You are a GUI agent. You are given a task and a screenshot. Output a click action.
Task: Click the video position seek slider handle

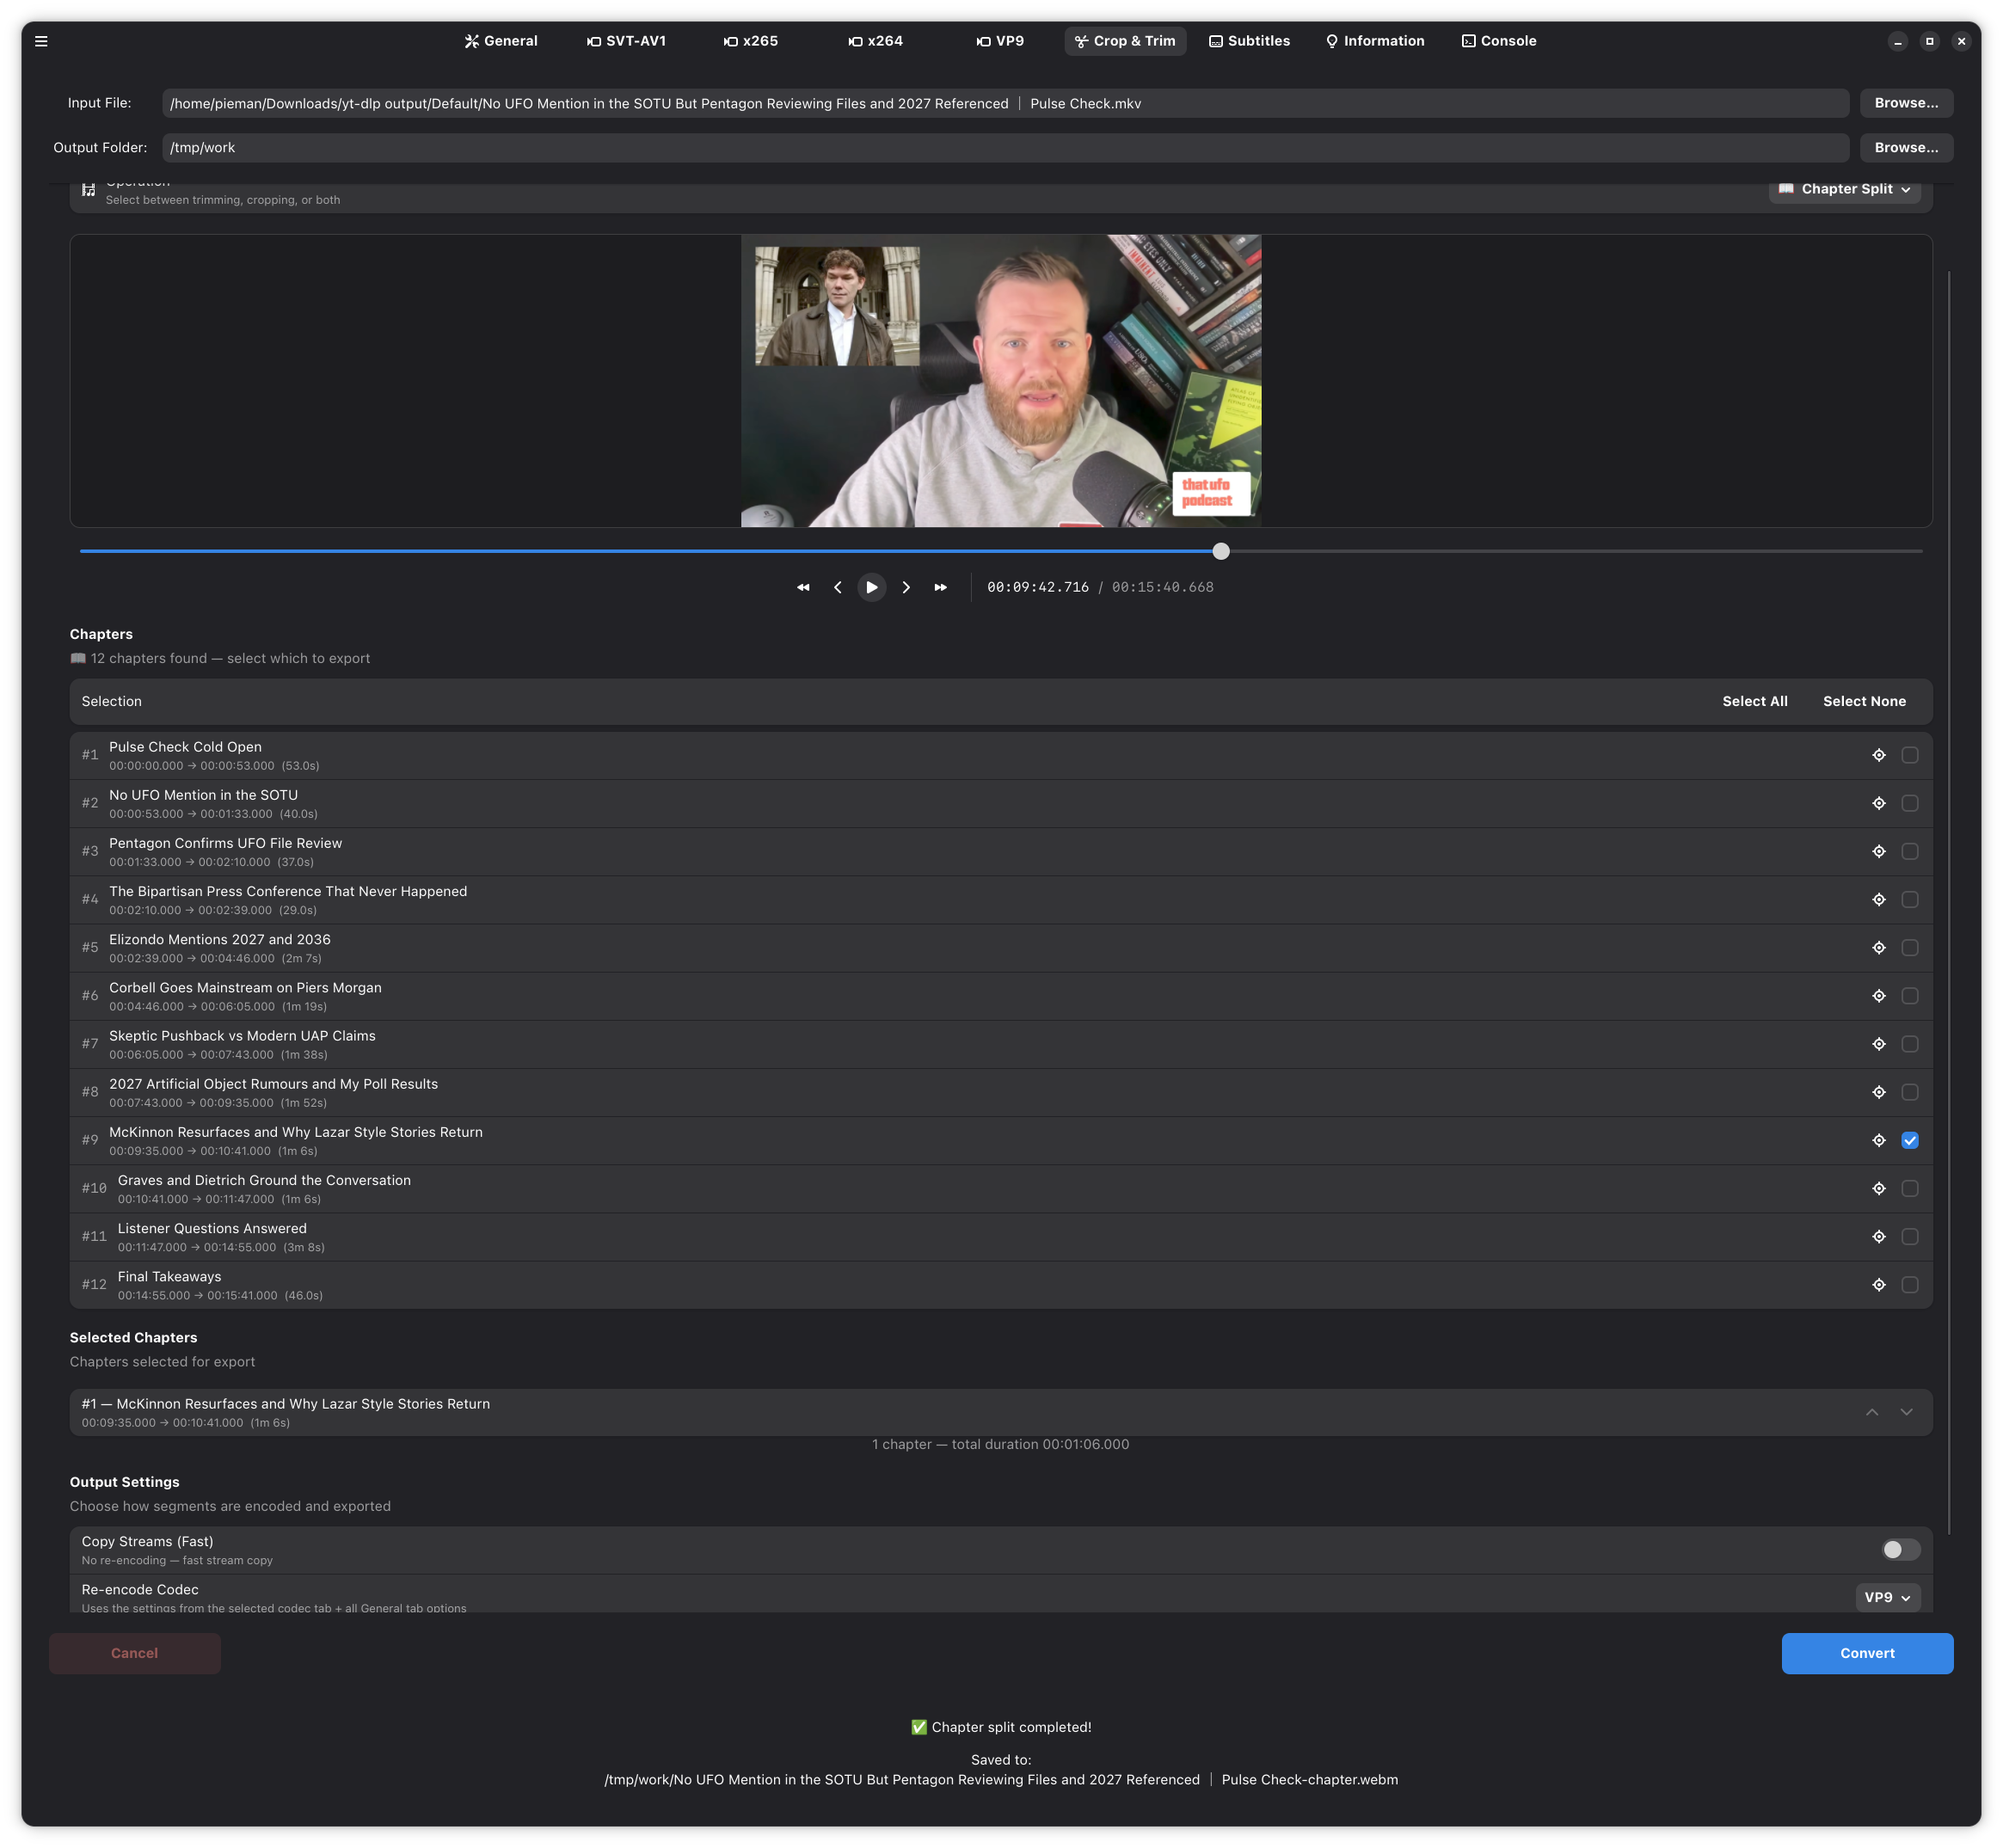[x=1221, y=551]
